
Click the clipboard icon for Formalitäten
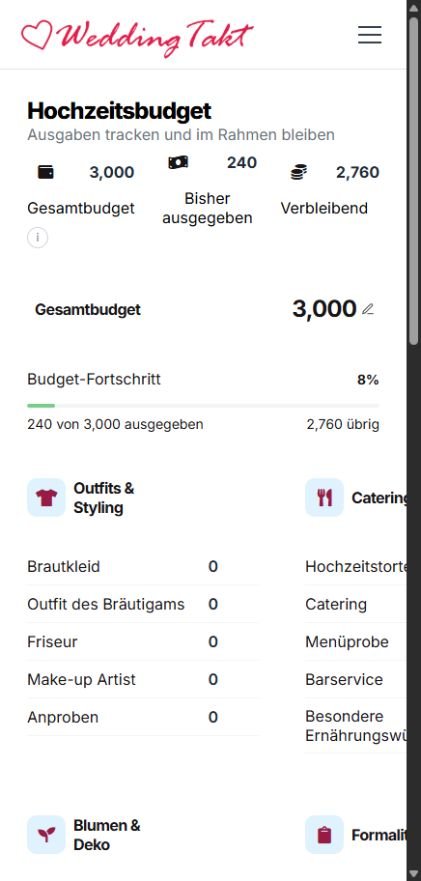click(x=324, y=834)
